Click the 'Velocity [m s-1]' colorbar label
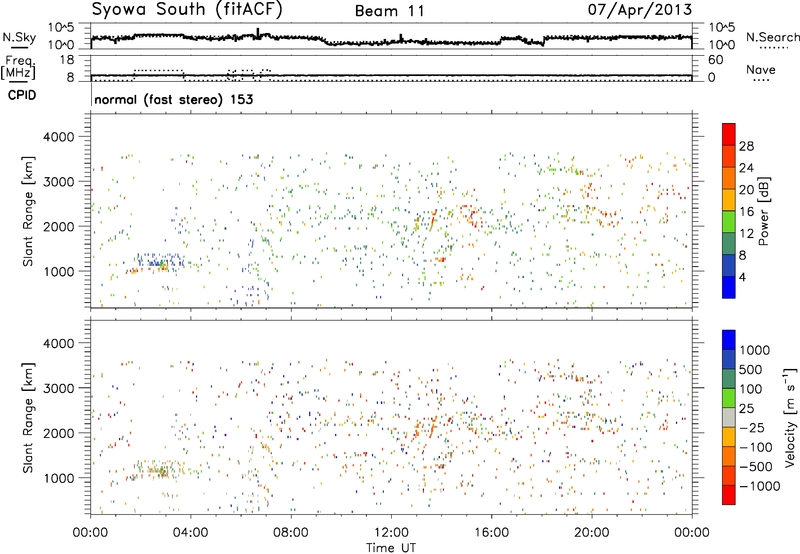 coord(790,417)
